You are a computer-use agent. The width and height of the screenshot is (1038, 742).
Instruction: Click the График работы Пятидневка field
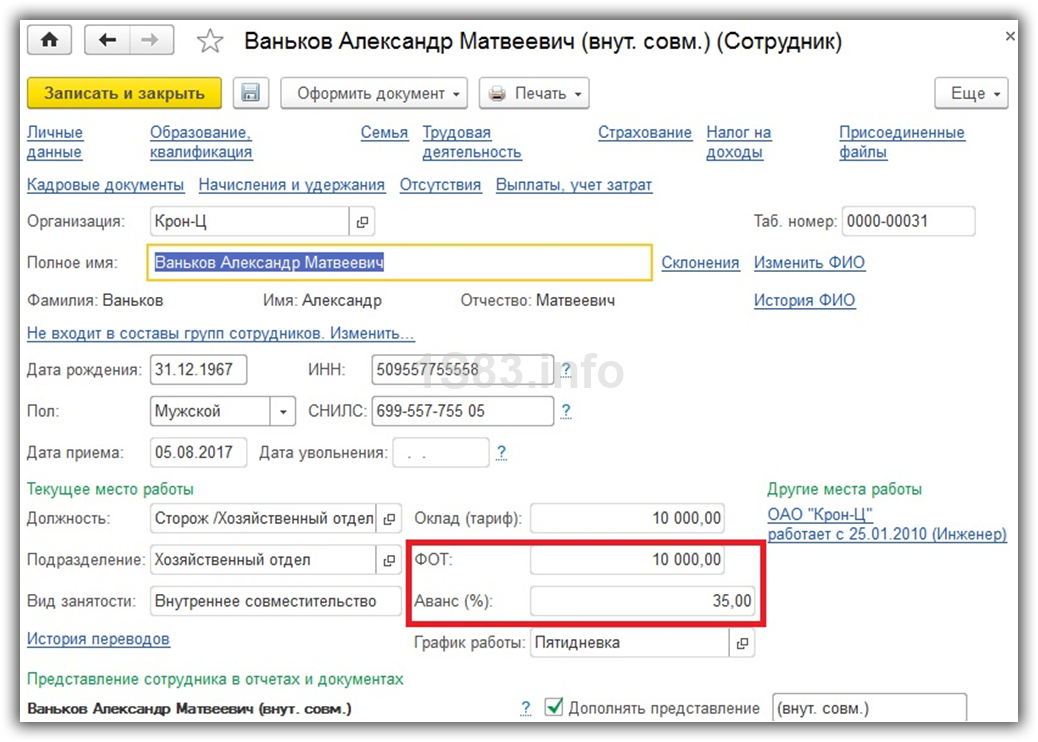pyautogui.click(x=630, y=643)
